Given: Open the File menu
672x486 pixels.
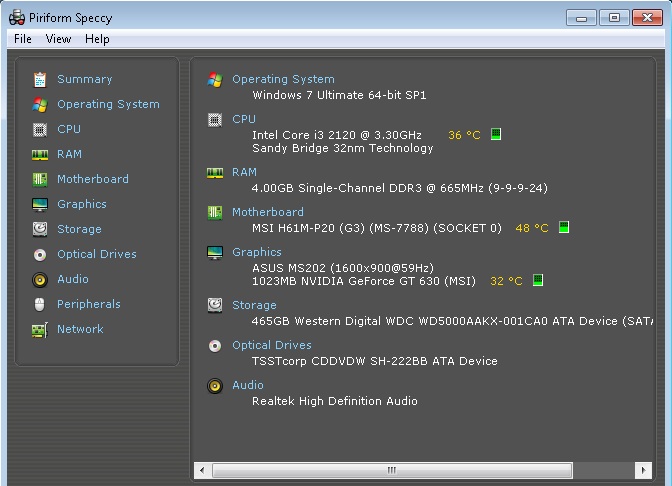Looking at the screenshot, I should click(23, 39).
